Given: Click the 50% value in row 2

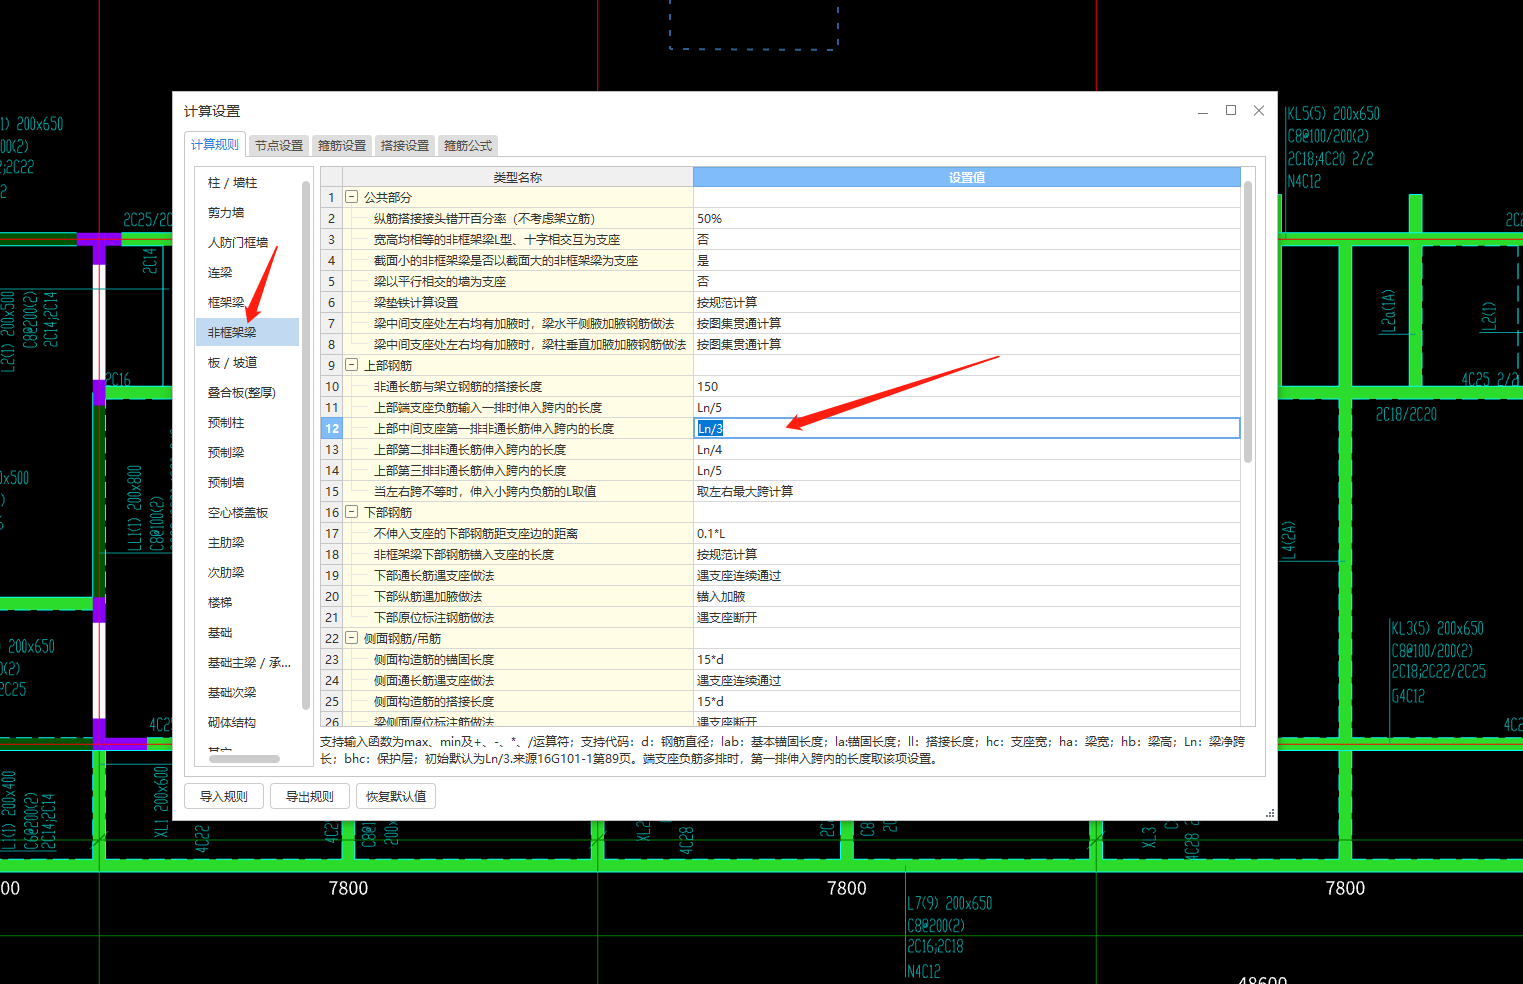Looking at the screenshot, I should [967, 218].
